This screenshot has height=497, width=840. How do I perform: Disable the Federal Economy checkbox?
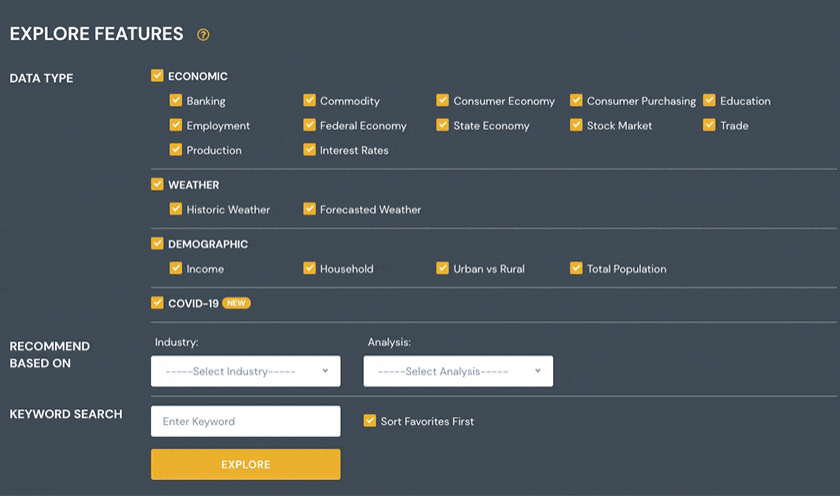(310, 126)
